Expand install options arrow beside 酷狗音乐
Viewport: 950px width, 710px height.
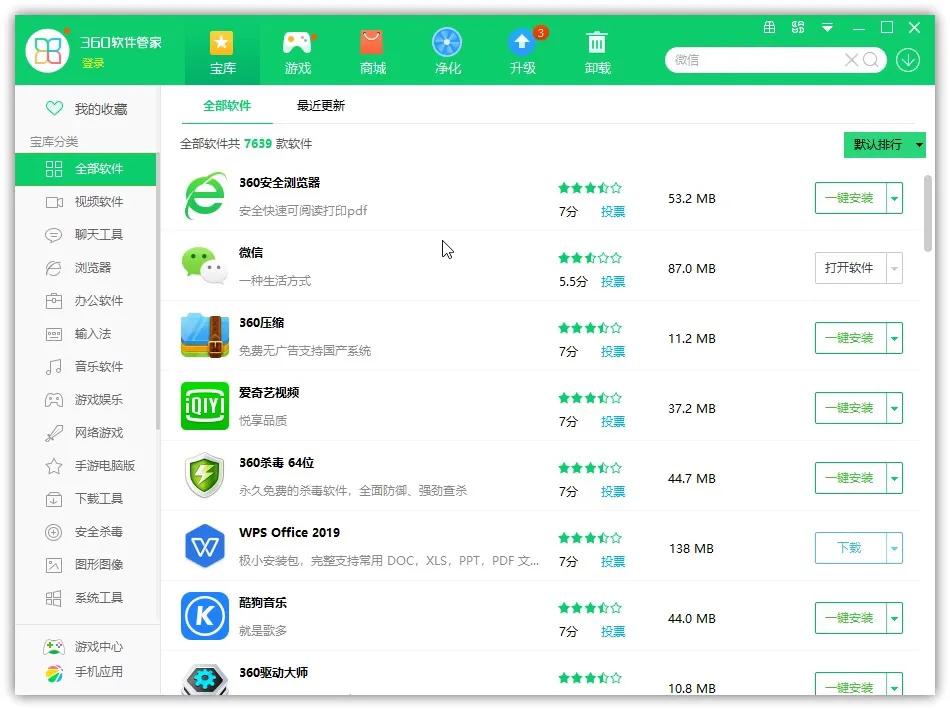[x=894, y=618]
